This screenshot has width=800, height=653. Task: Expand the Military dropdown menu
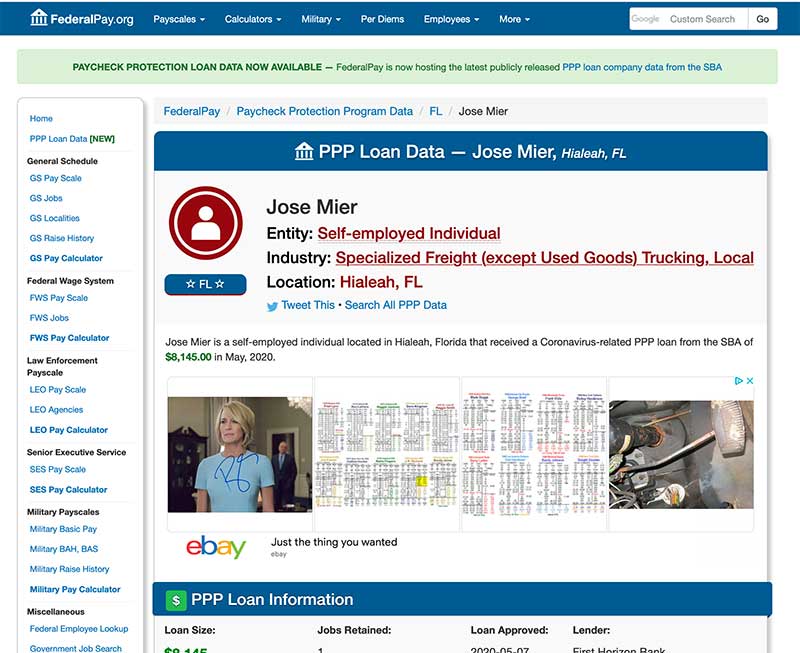[321, 19]
